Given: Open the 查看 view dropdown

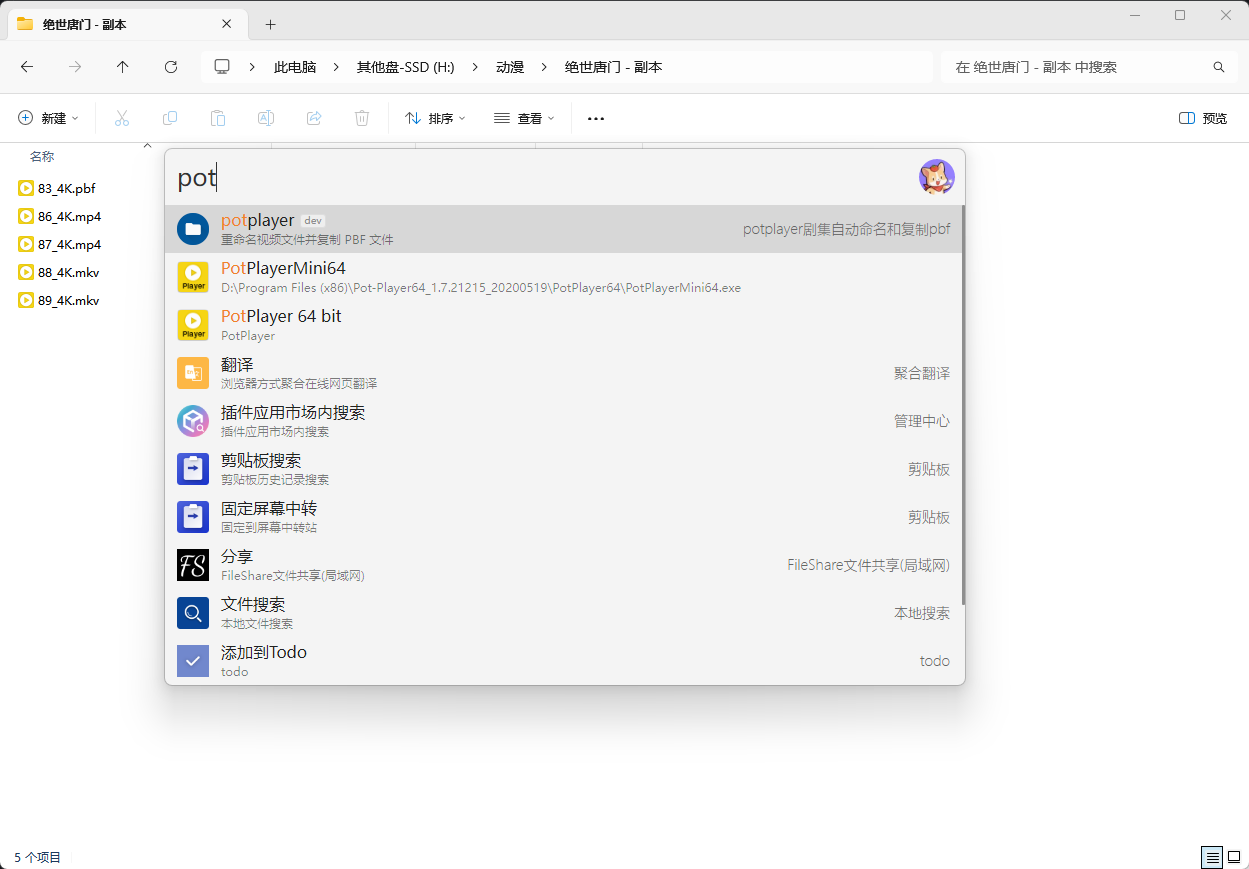Looking at the screenshot, I should coord(524,118).
